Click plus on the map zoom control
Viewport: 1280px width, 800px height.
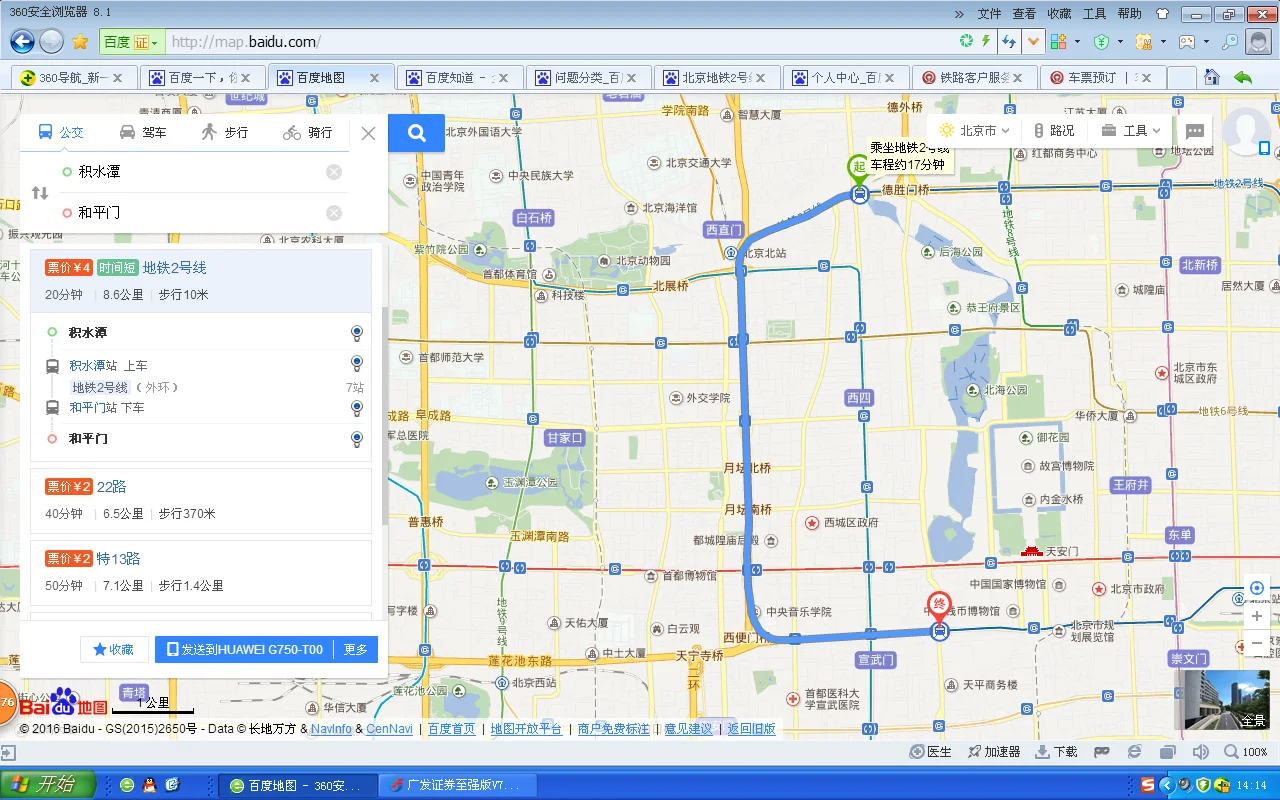pyautogui.click(x=1256, y=616)
